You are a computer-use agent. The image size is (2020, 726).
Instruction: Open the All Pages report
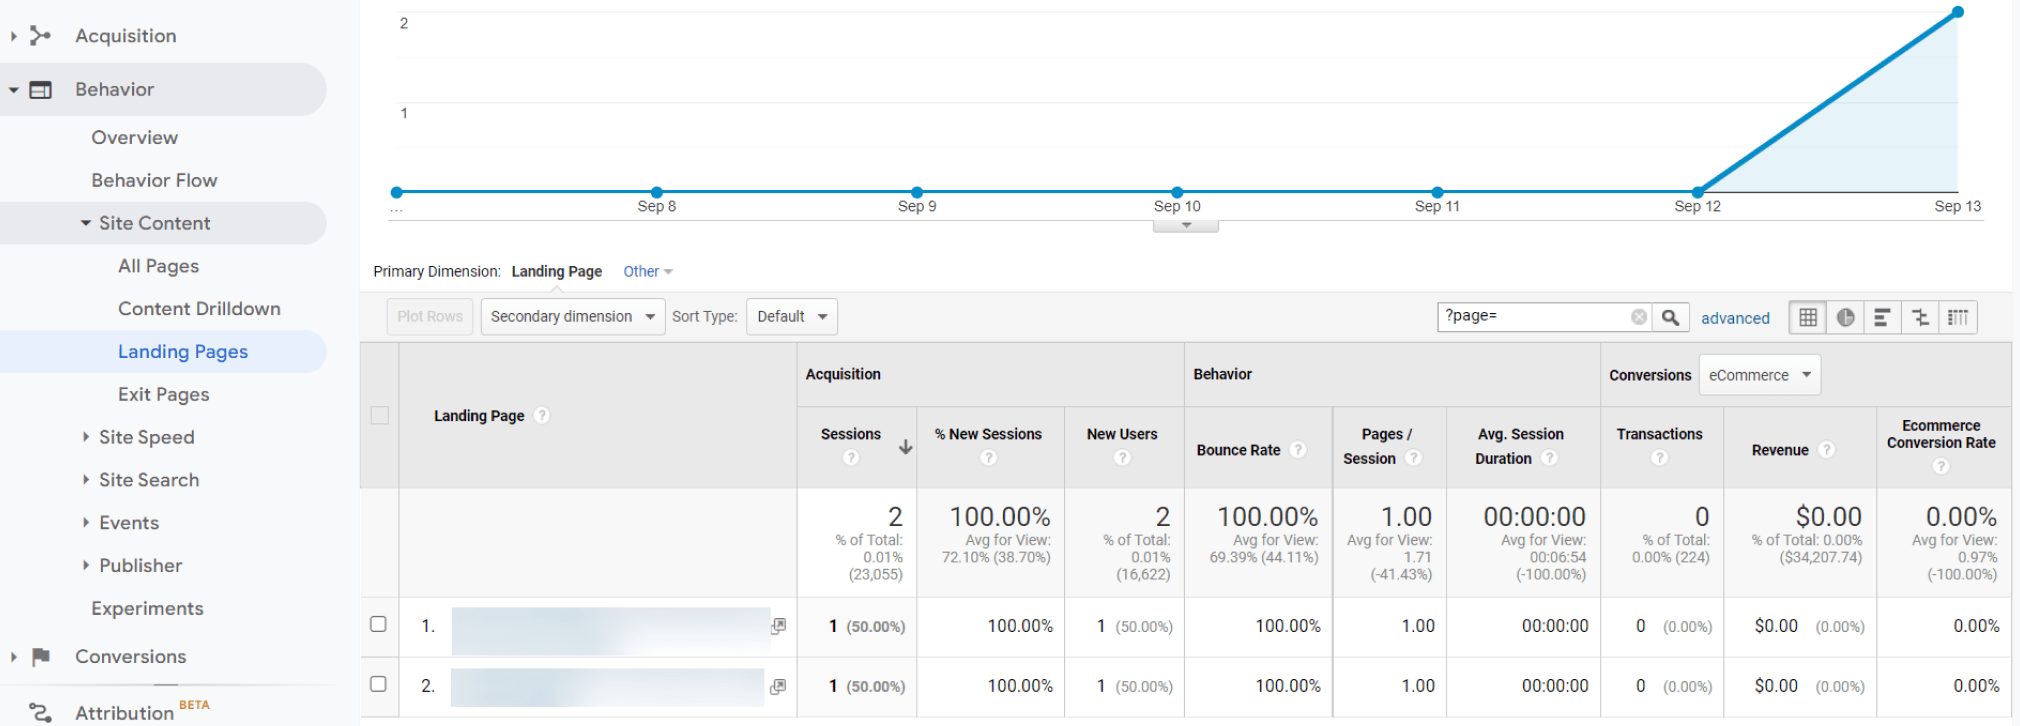click(x=158, y=266)
